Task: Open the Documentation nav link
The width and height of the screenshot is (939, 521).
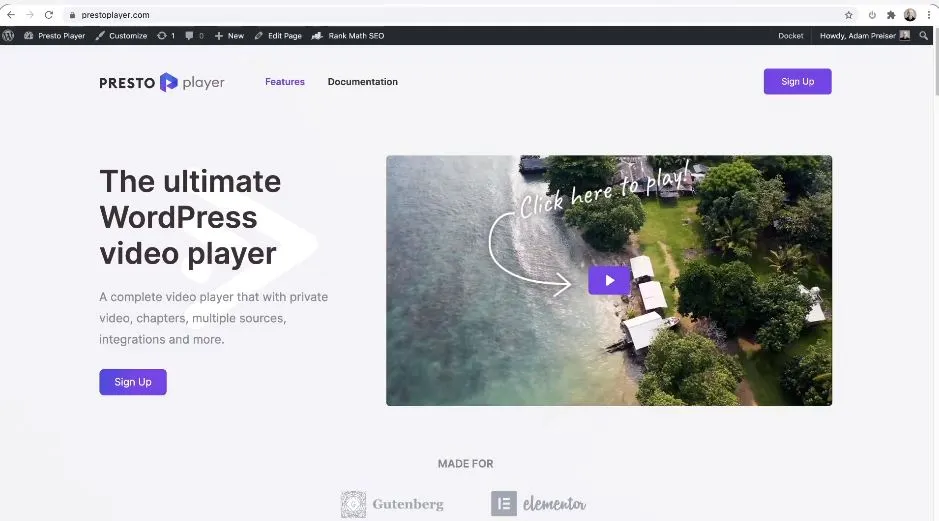Action: pos(362,82)
